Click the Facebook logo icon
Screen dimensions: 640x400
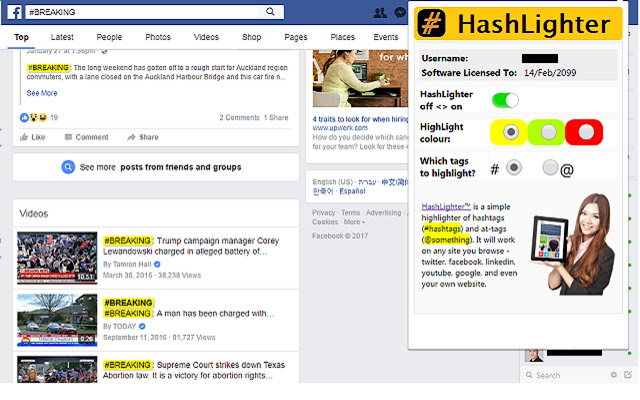coord(15,12)
